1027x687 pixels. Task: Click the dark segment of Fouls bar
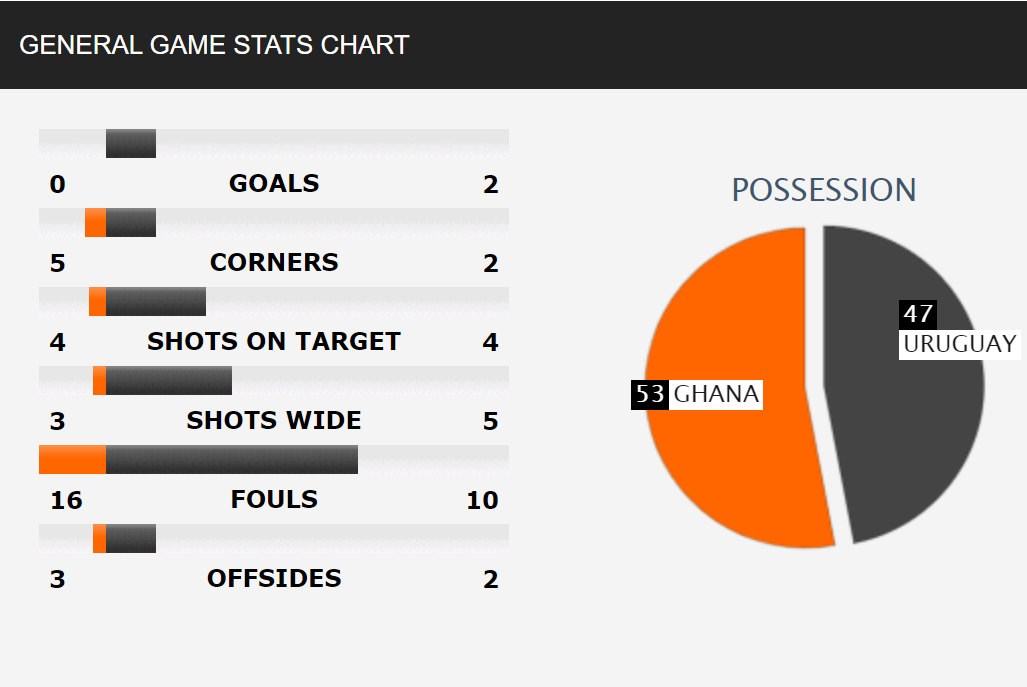pos(232,459)
